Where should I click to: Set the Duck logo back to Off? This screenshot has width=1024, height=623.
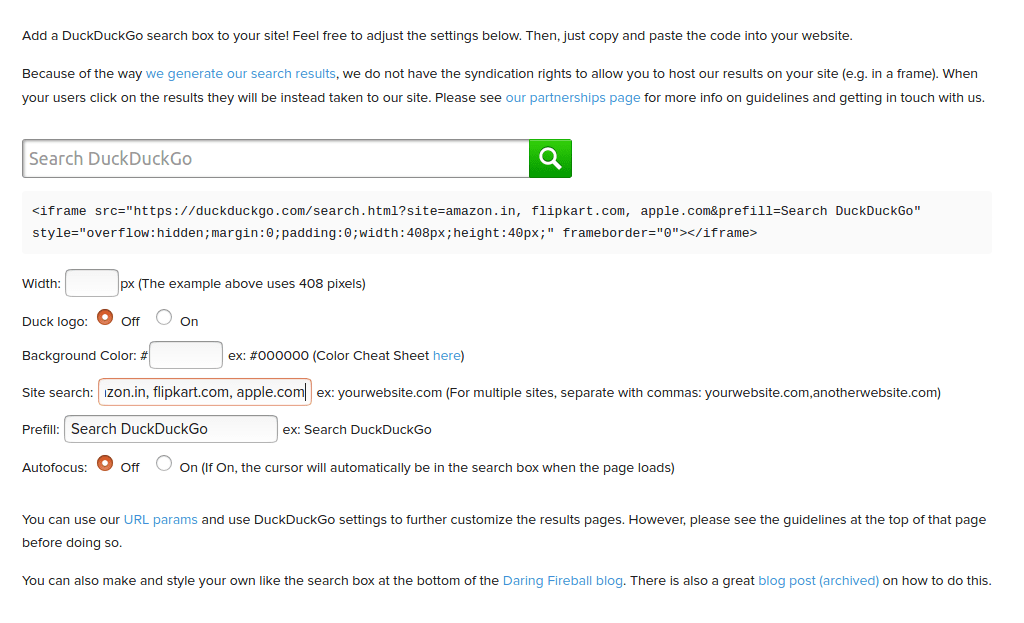point(105,316)
